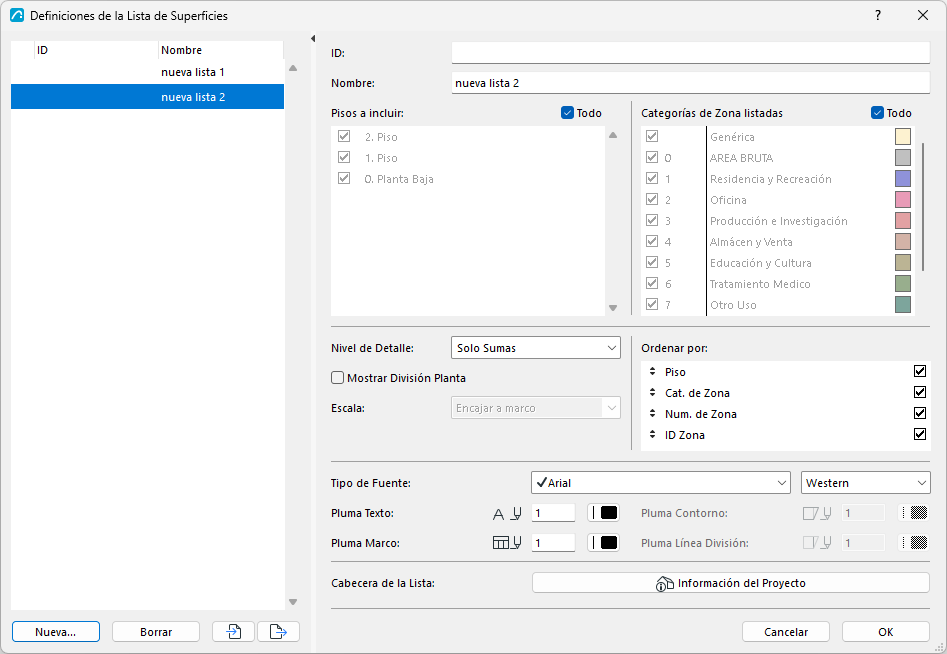Click the Piso sort reorder handle
Viewport: 947px width, 654px height.
652,371
